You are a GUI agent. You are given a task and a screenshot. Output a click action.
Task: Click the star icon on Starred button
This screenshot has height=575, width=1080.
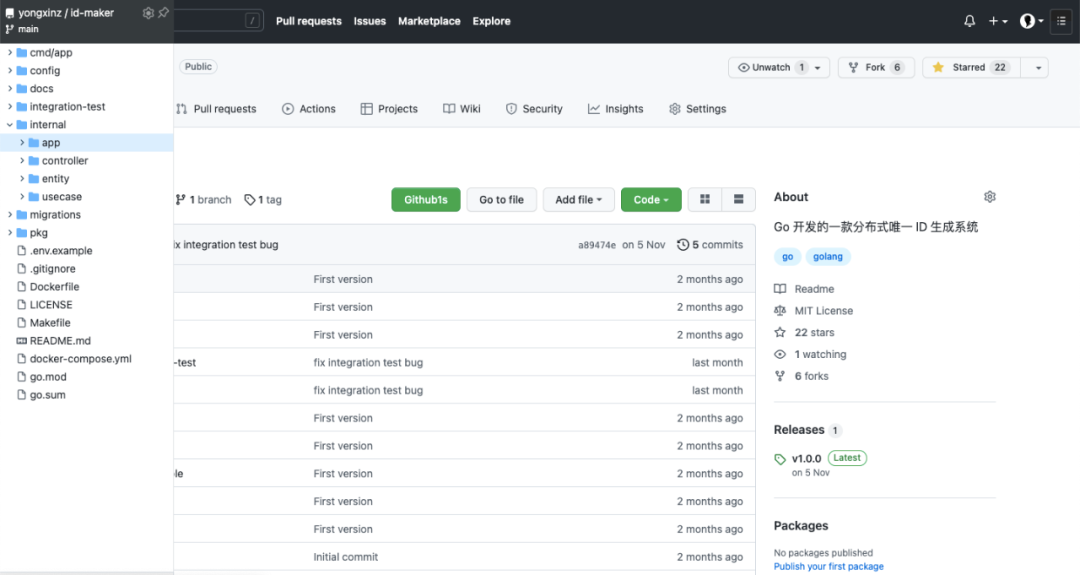(x=937, y=67)
